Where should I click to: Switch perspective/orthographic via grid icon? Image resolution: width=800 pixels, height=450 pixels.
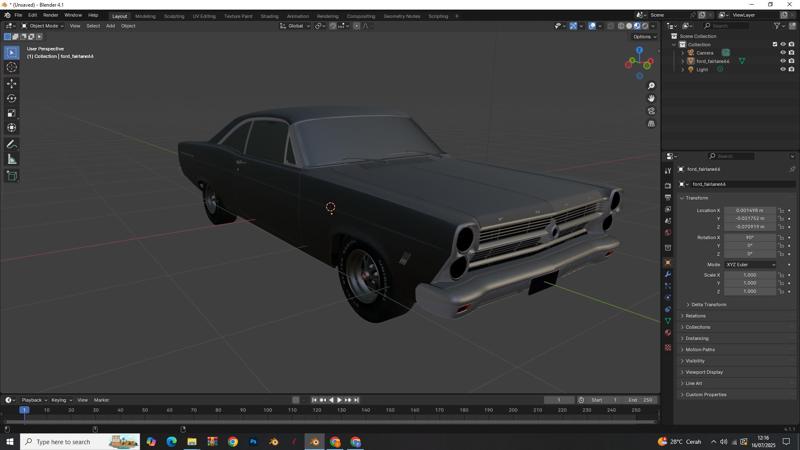(x=651, y=123)
